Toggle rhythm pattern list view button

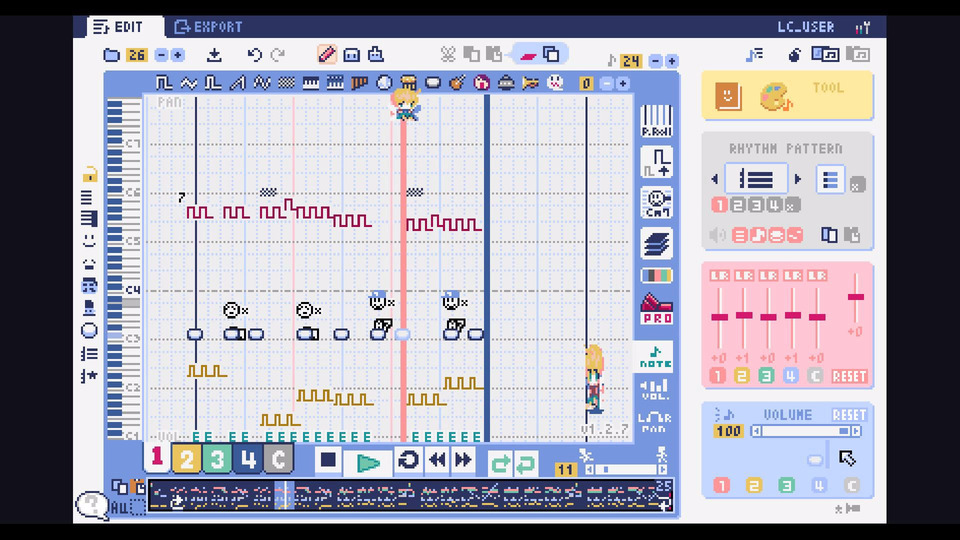point(830,180)
